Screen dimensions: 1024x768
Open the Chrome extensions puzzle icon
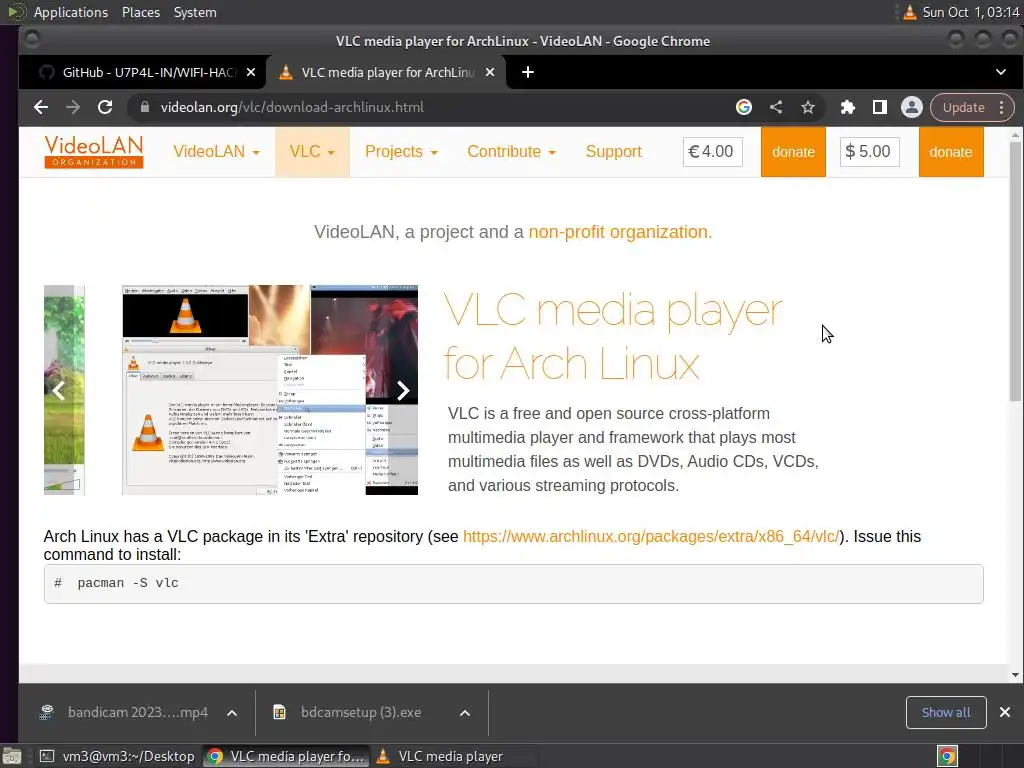tap(848, 107)
